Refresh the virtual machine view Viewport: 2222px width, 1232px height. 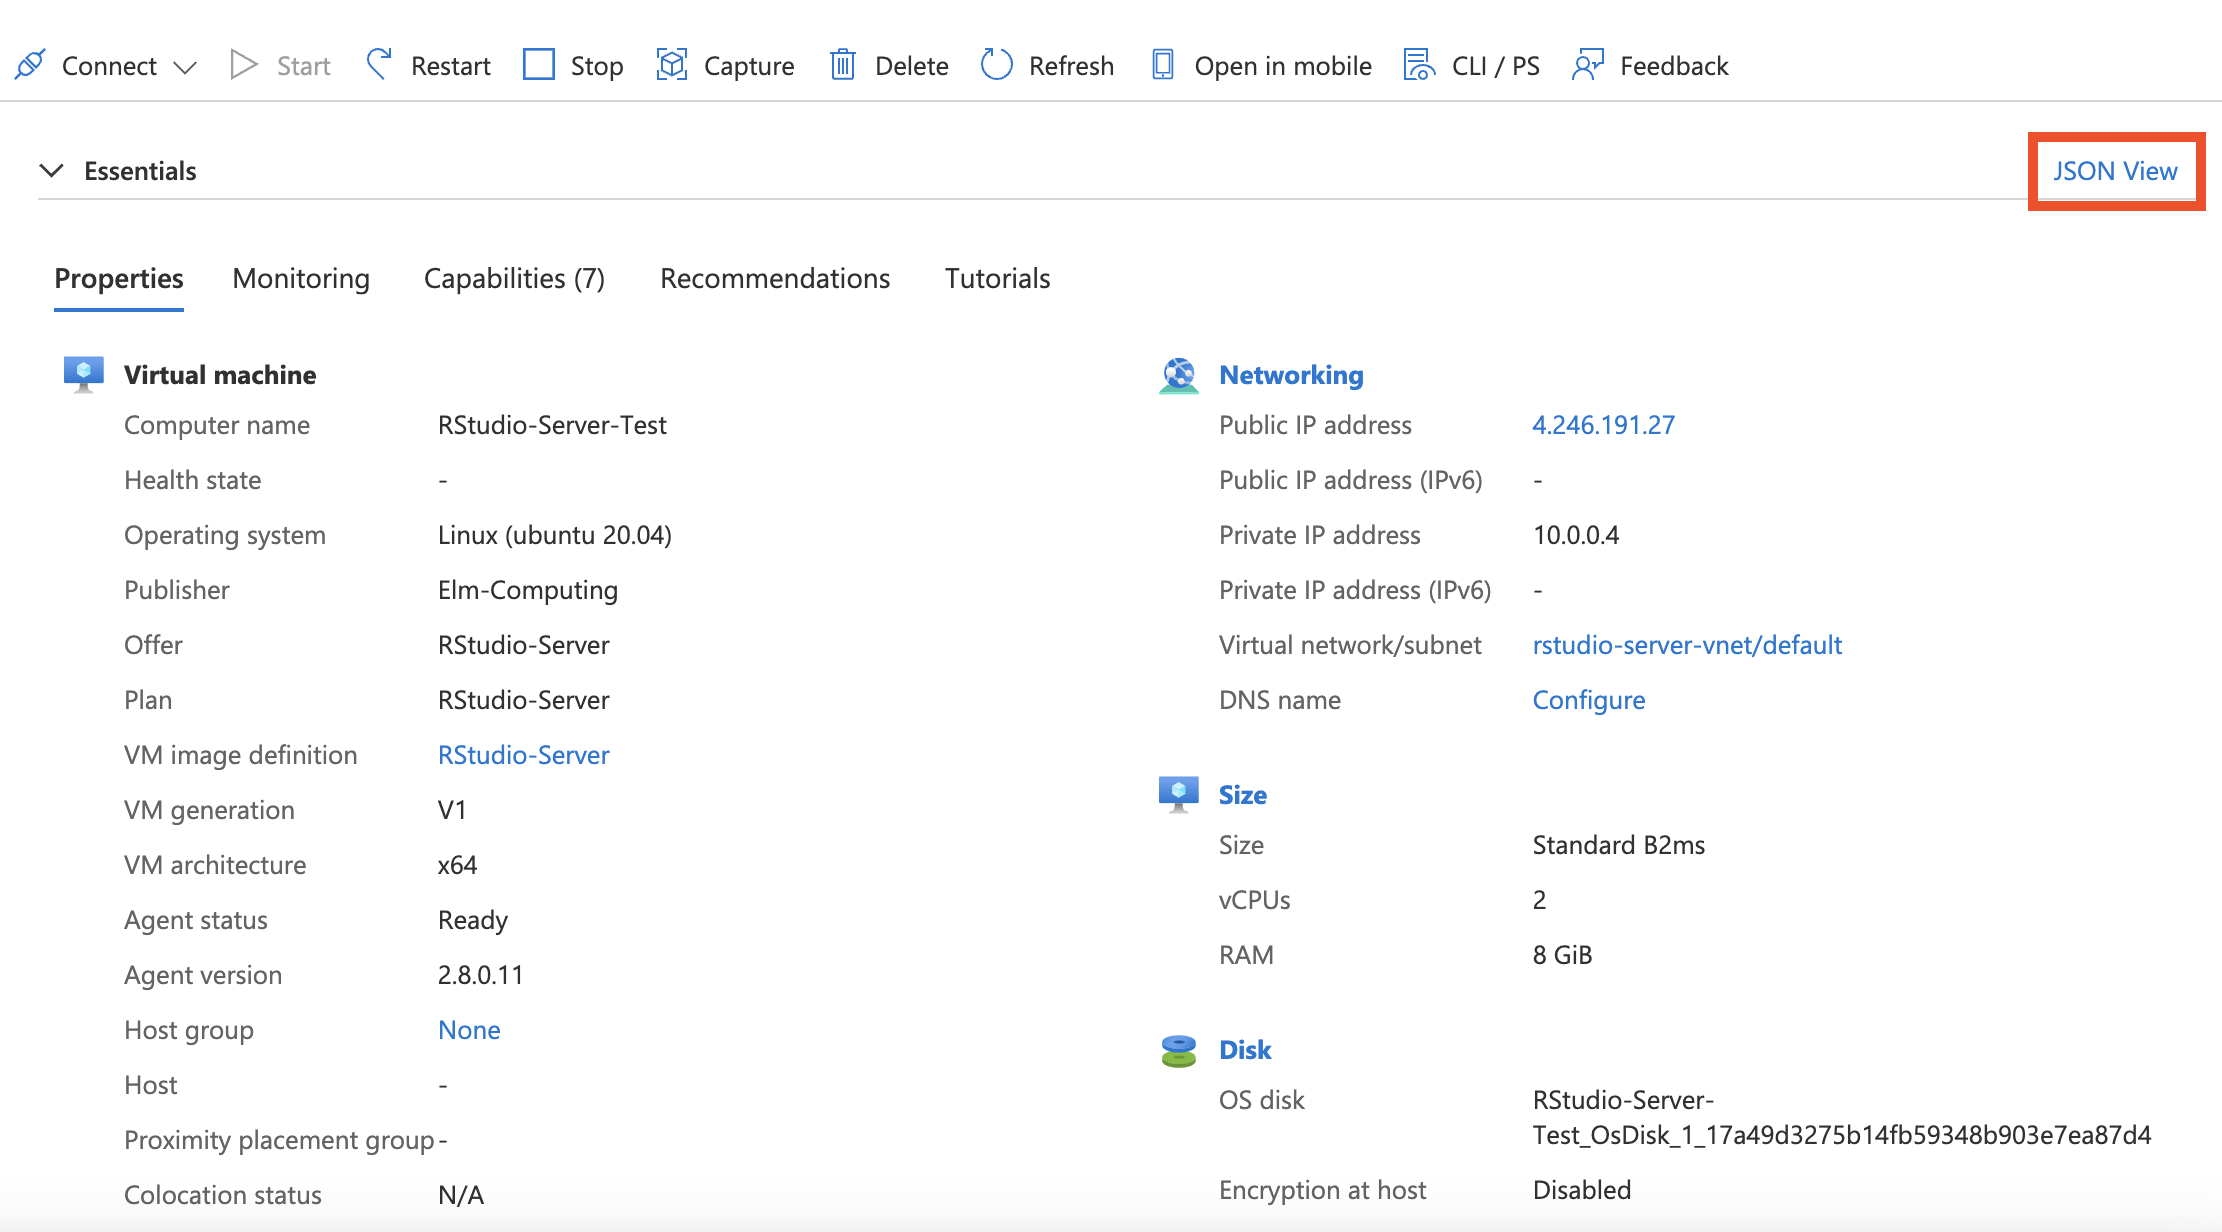(x=996, y=64)
